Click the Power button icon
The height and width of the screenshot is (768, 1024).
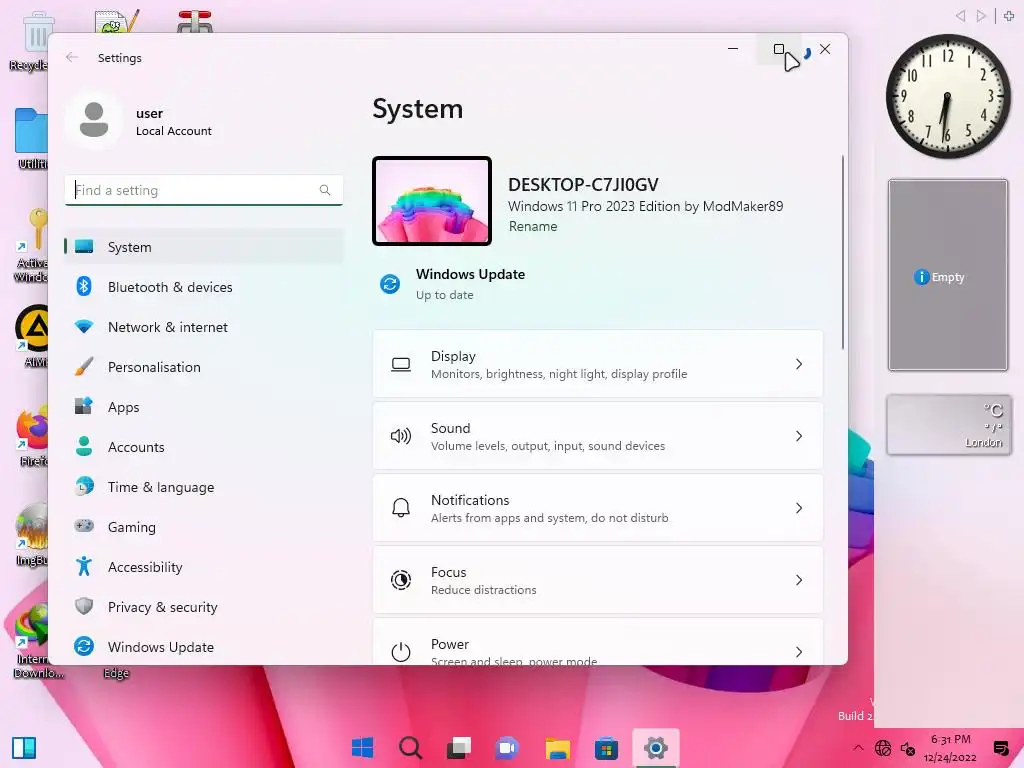coord(401,652)
